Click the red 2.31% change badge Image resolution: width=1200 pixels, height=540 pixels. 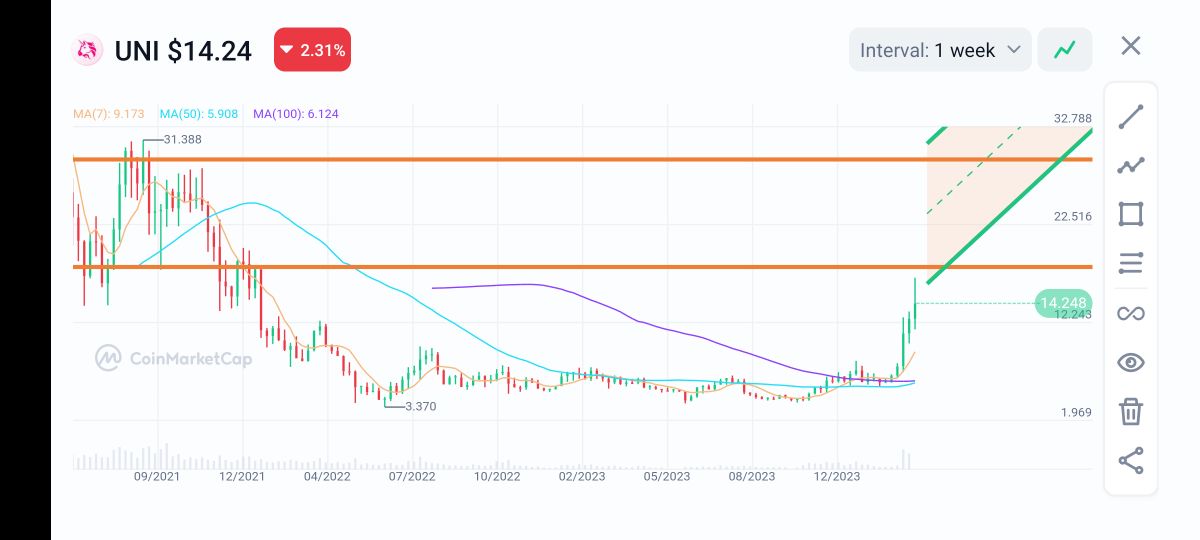(312, 50)
